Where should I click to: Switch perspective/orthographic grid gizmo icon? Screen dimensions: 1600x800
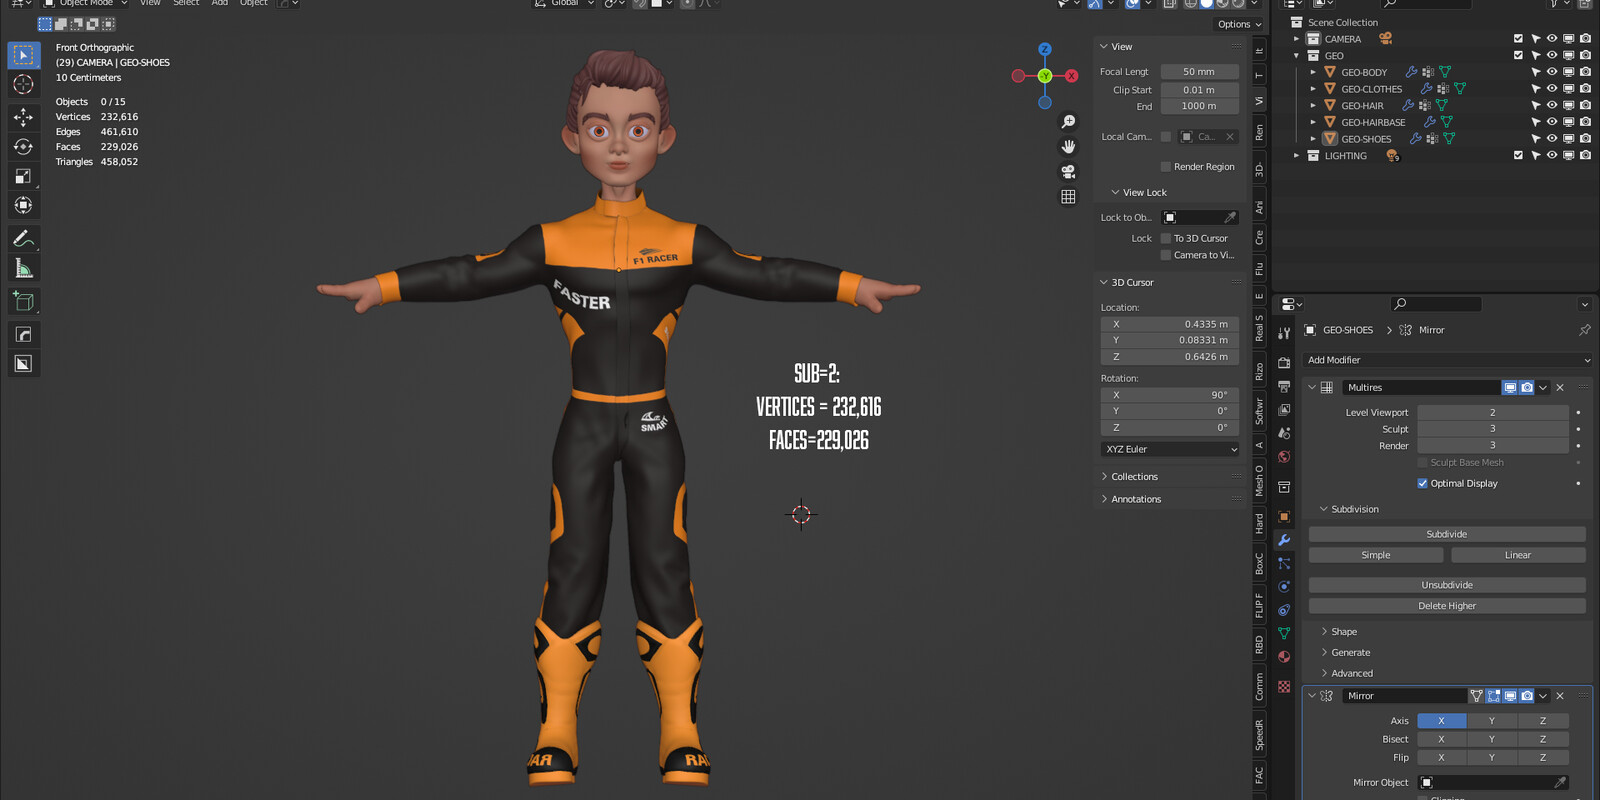1068,197
